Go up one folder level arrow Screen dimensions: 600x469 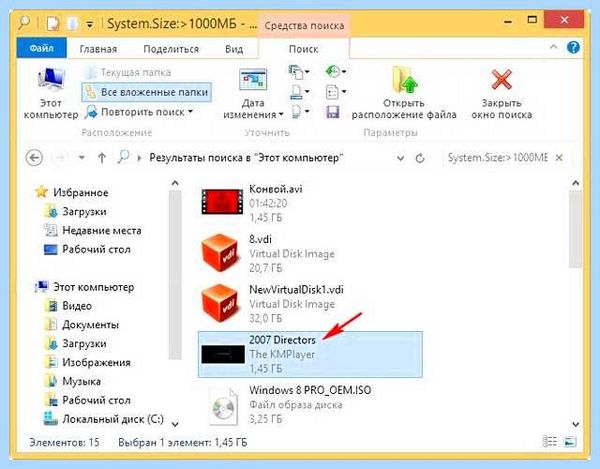coord(101,158)
